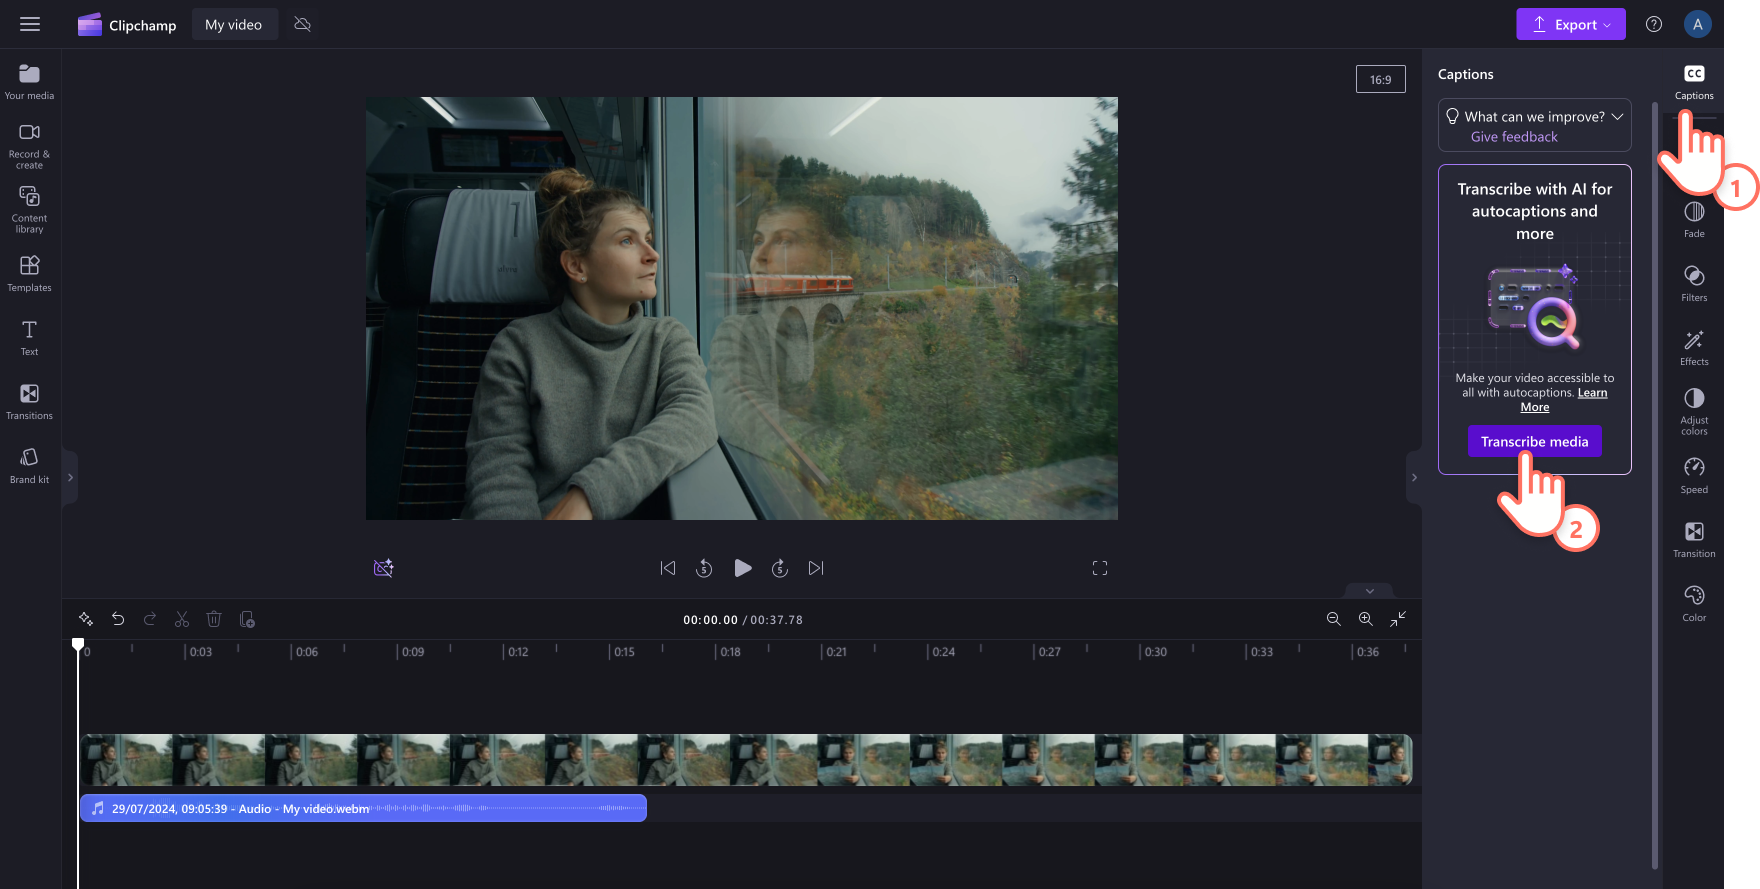
Task: Collapse the right property panel arrow
Action: [x=1414, y=478]
